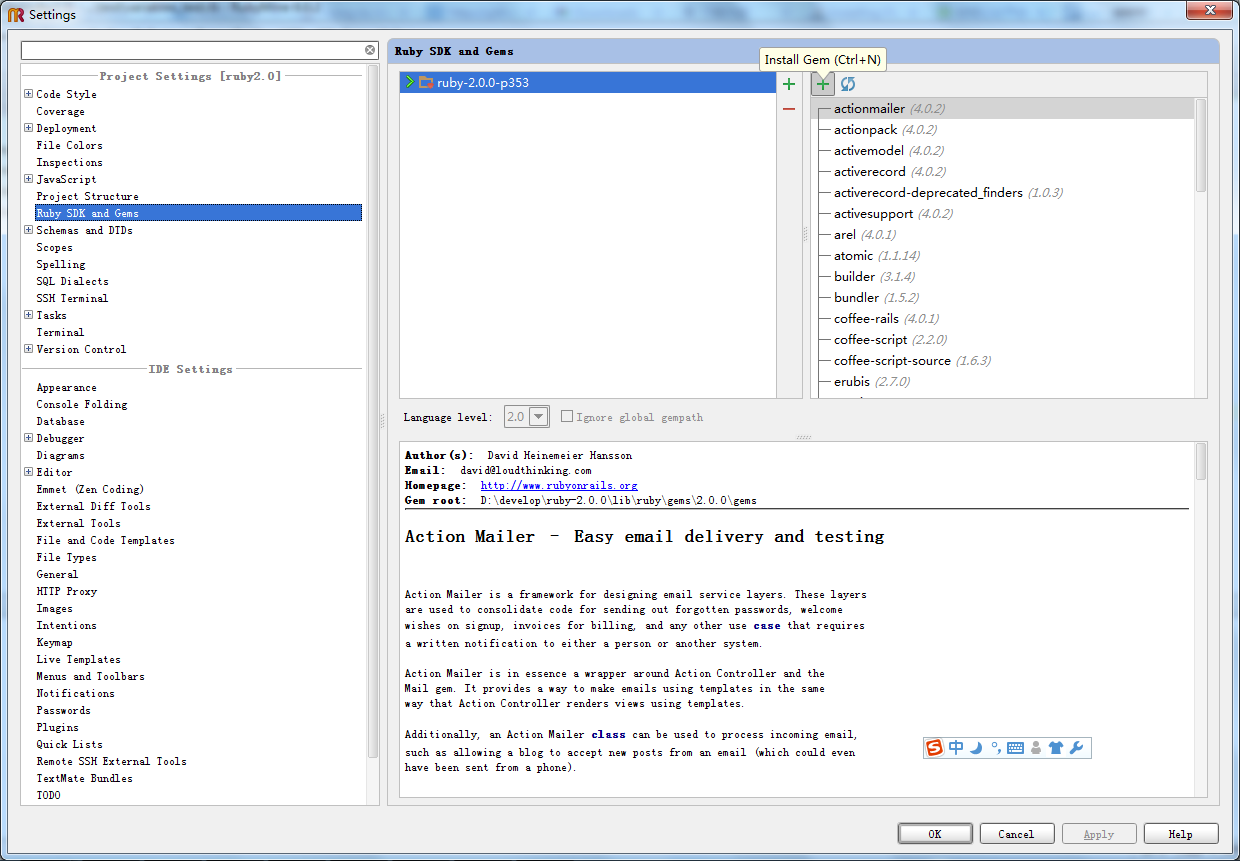The height and width of the screenshot is (861, 1240).
Task: Expand the Code Style tree node
Action: click(x=29, y=94)
